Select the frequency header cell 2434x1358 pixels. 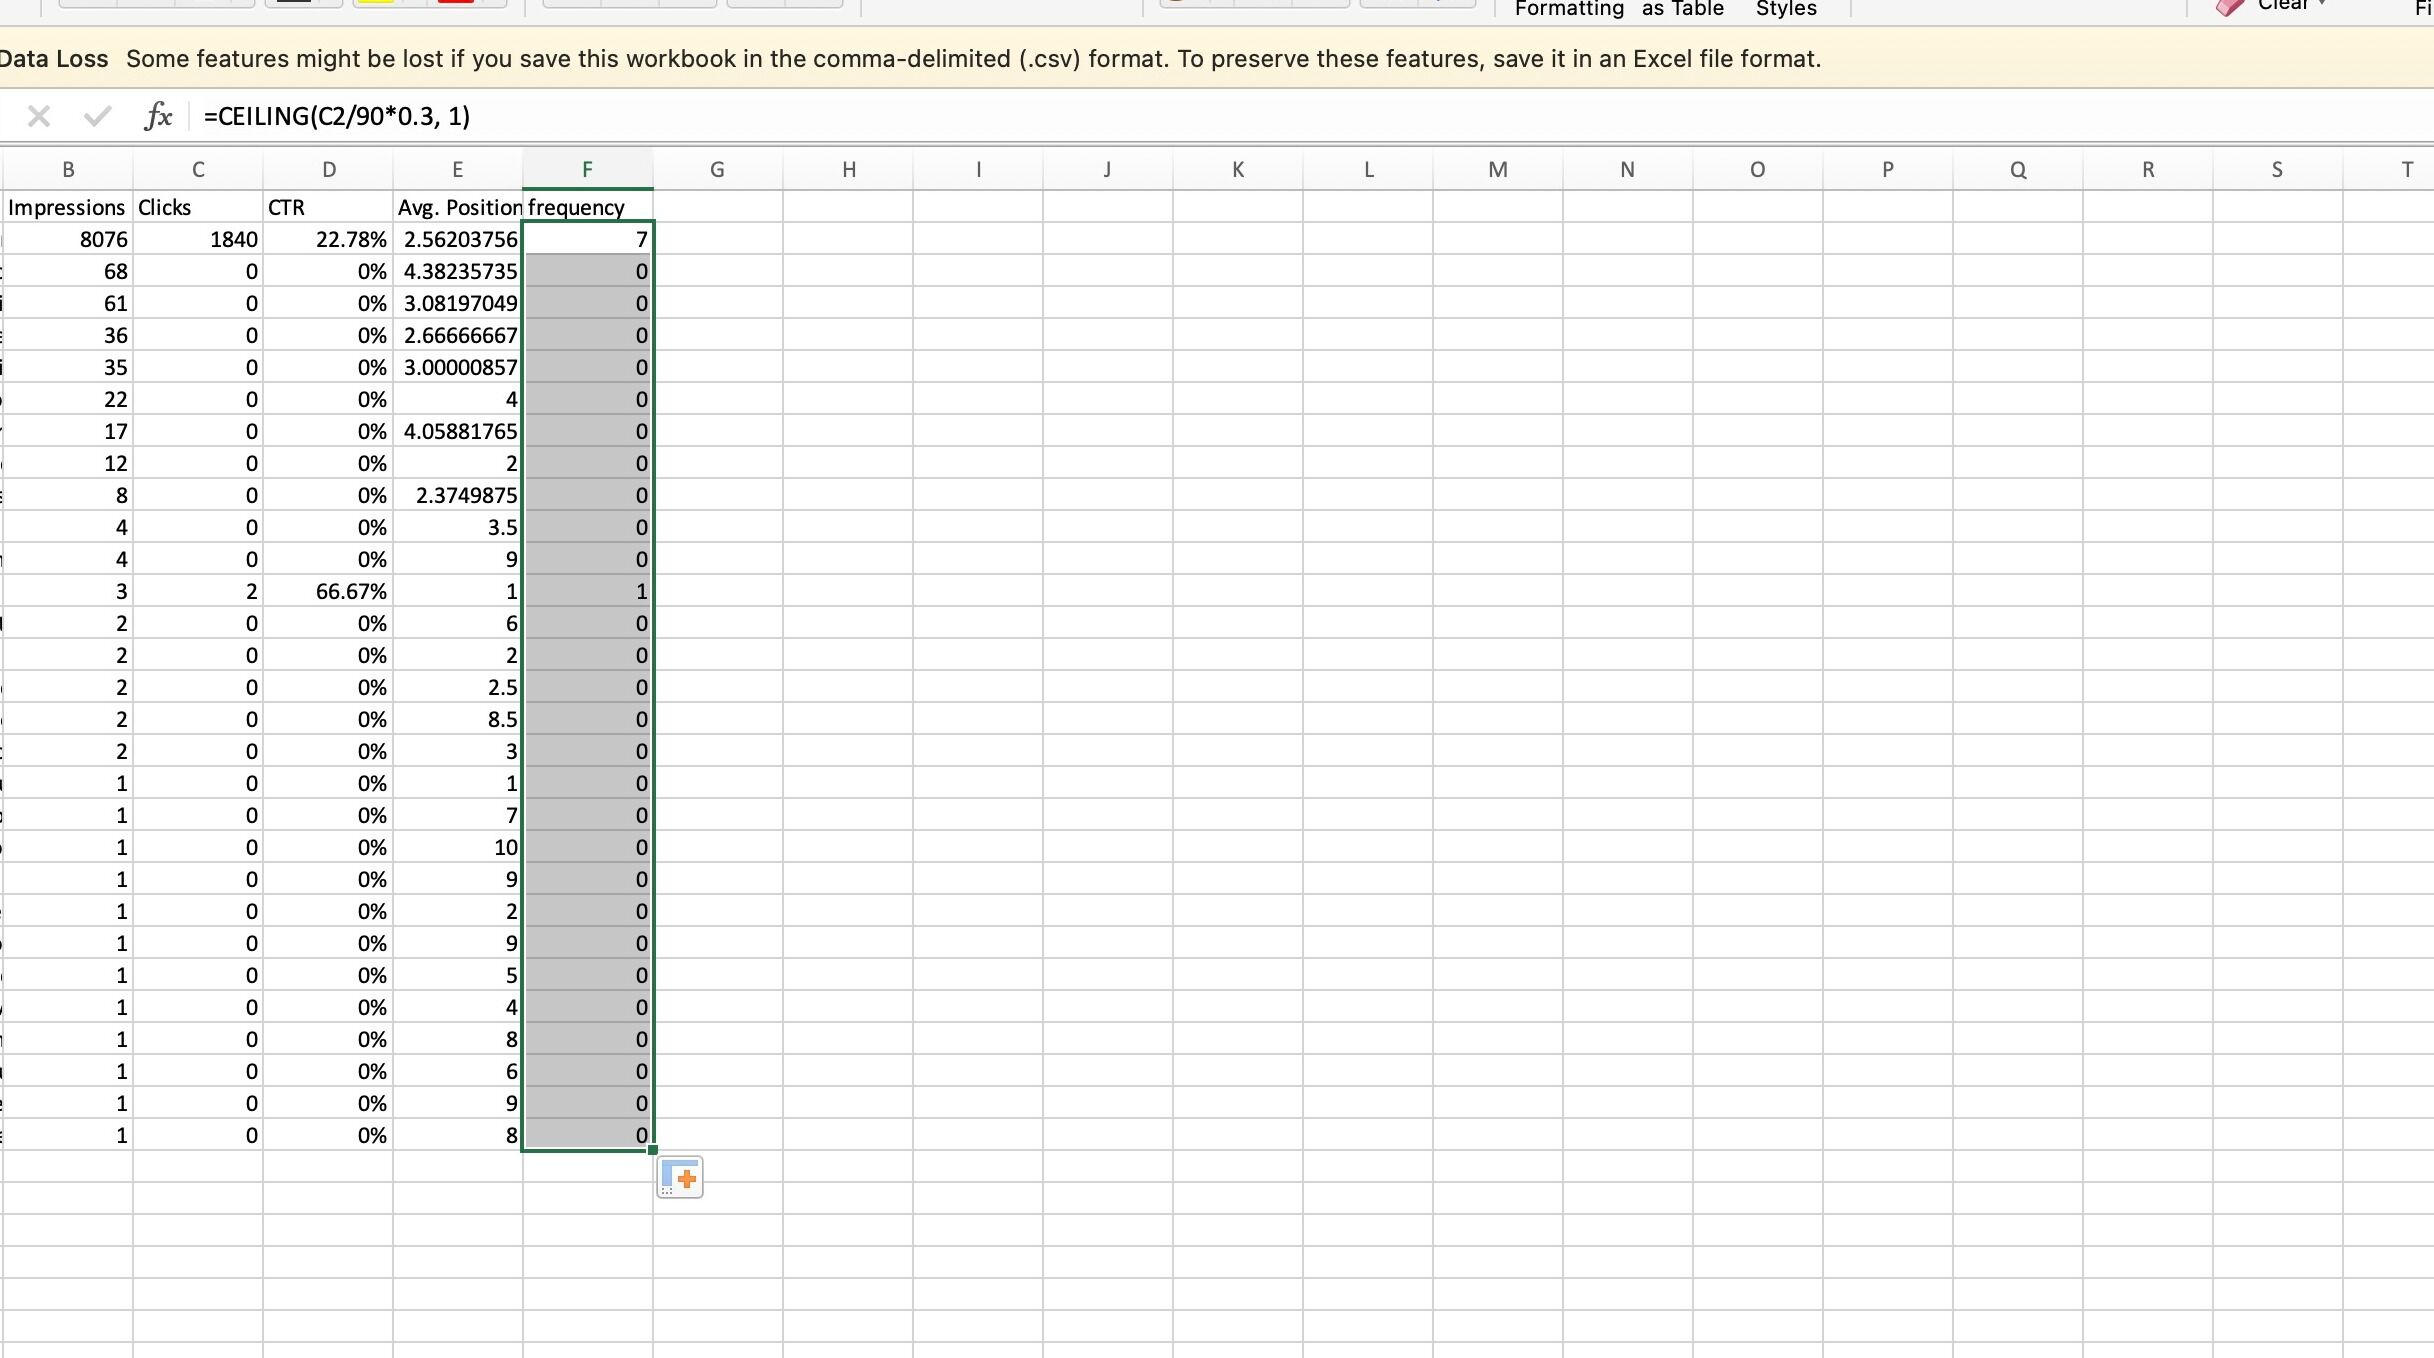[588, 207]
